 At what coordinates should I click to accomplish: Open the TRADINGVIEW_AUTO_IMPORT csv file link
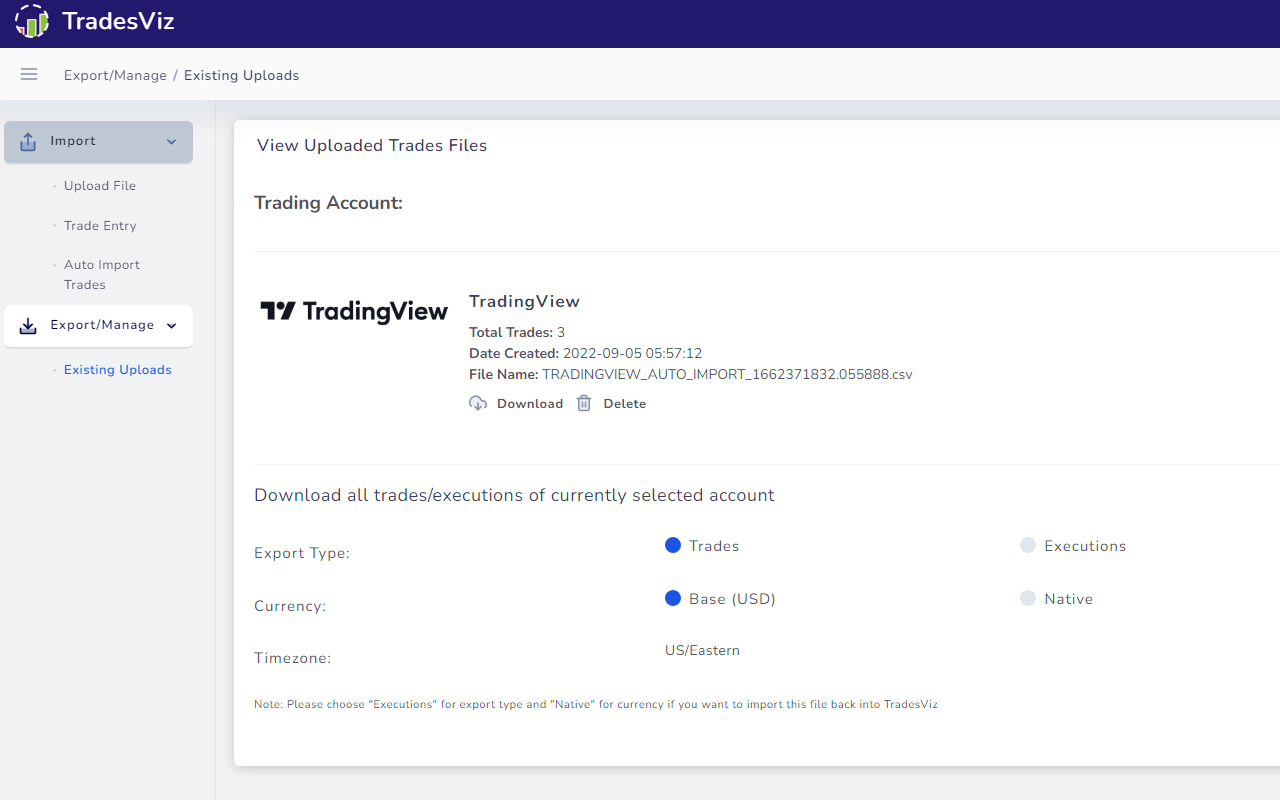727,374
